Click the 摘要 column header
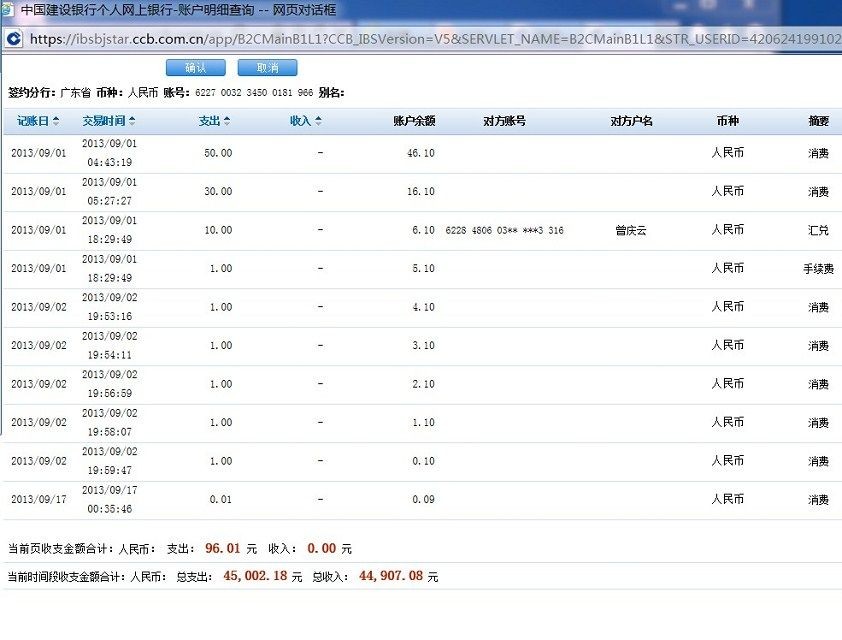 [x=818, y=121]
